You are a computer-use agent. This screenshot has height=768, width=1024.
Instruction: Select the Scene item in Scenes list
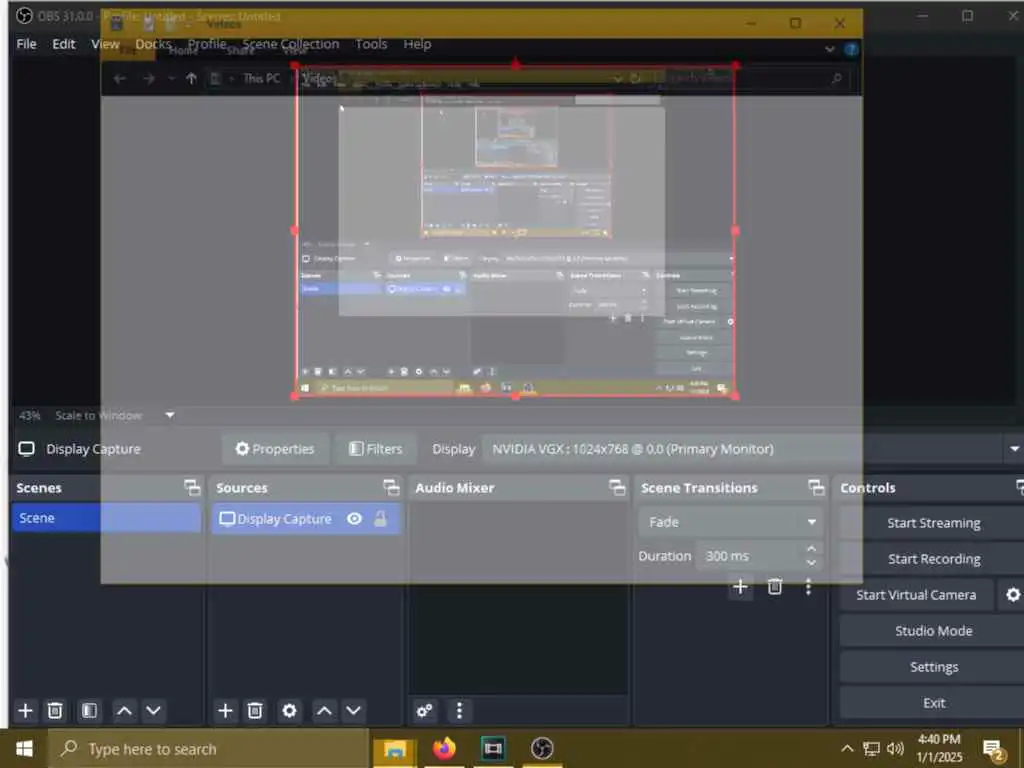coord(106,518)
